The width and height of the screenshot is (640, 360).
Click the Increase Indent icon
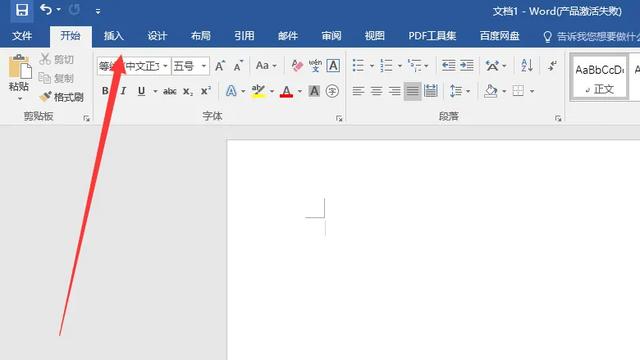[x=467, y=66]
